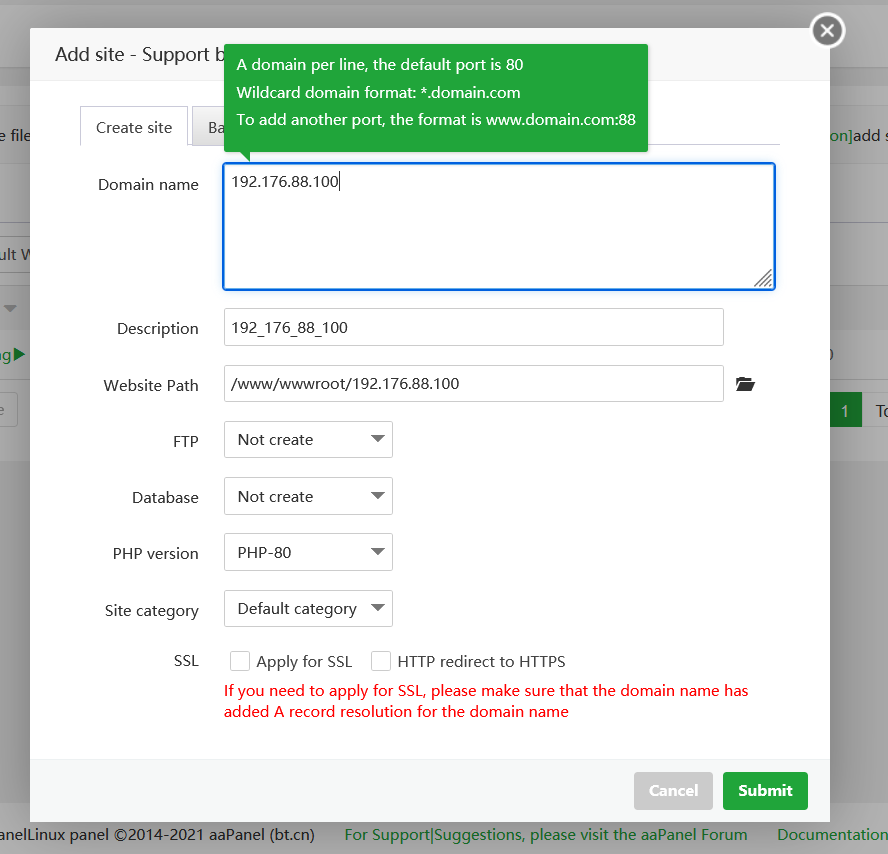The image size is (888, 854).
Task: Focus the Website Path input
Action: (x=473, y=384)
